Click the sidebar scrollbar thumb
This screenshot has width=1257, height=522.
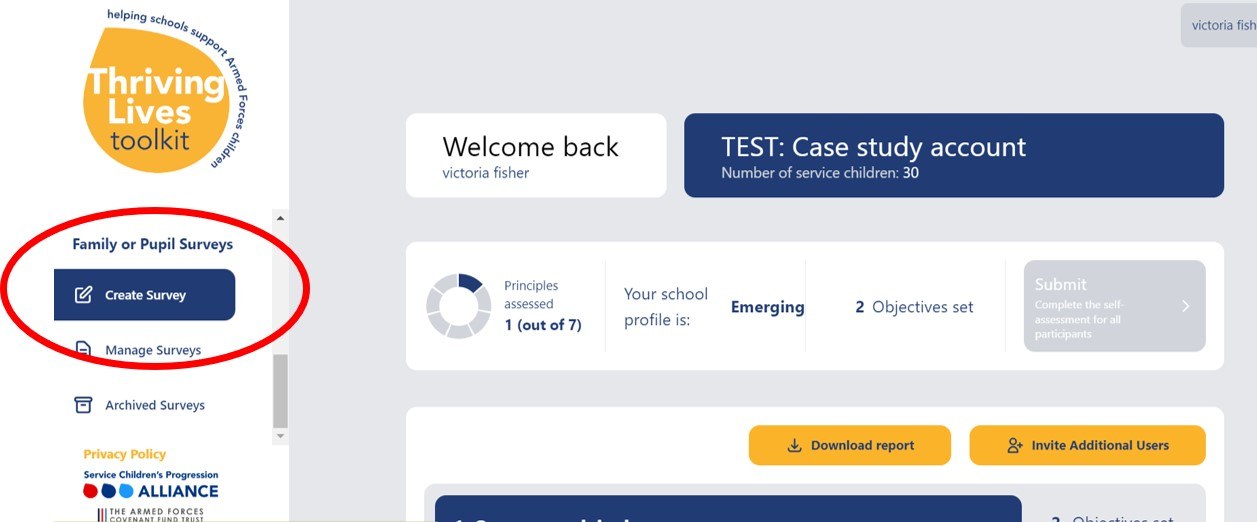280,390
